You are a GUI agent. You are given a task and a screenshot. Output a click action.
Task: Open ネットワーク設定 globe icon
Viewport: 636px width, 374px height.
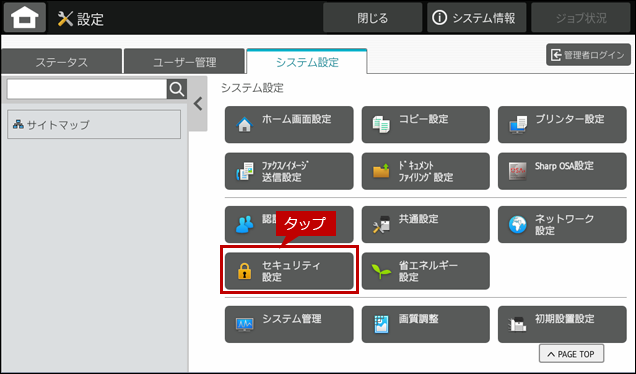click(x=518, y=224)
